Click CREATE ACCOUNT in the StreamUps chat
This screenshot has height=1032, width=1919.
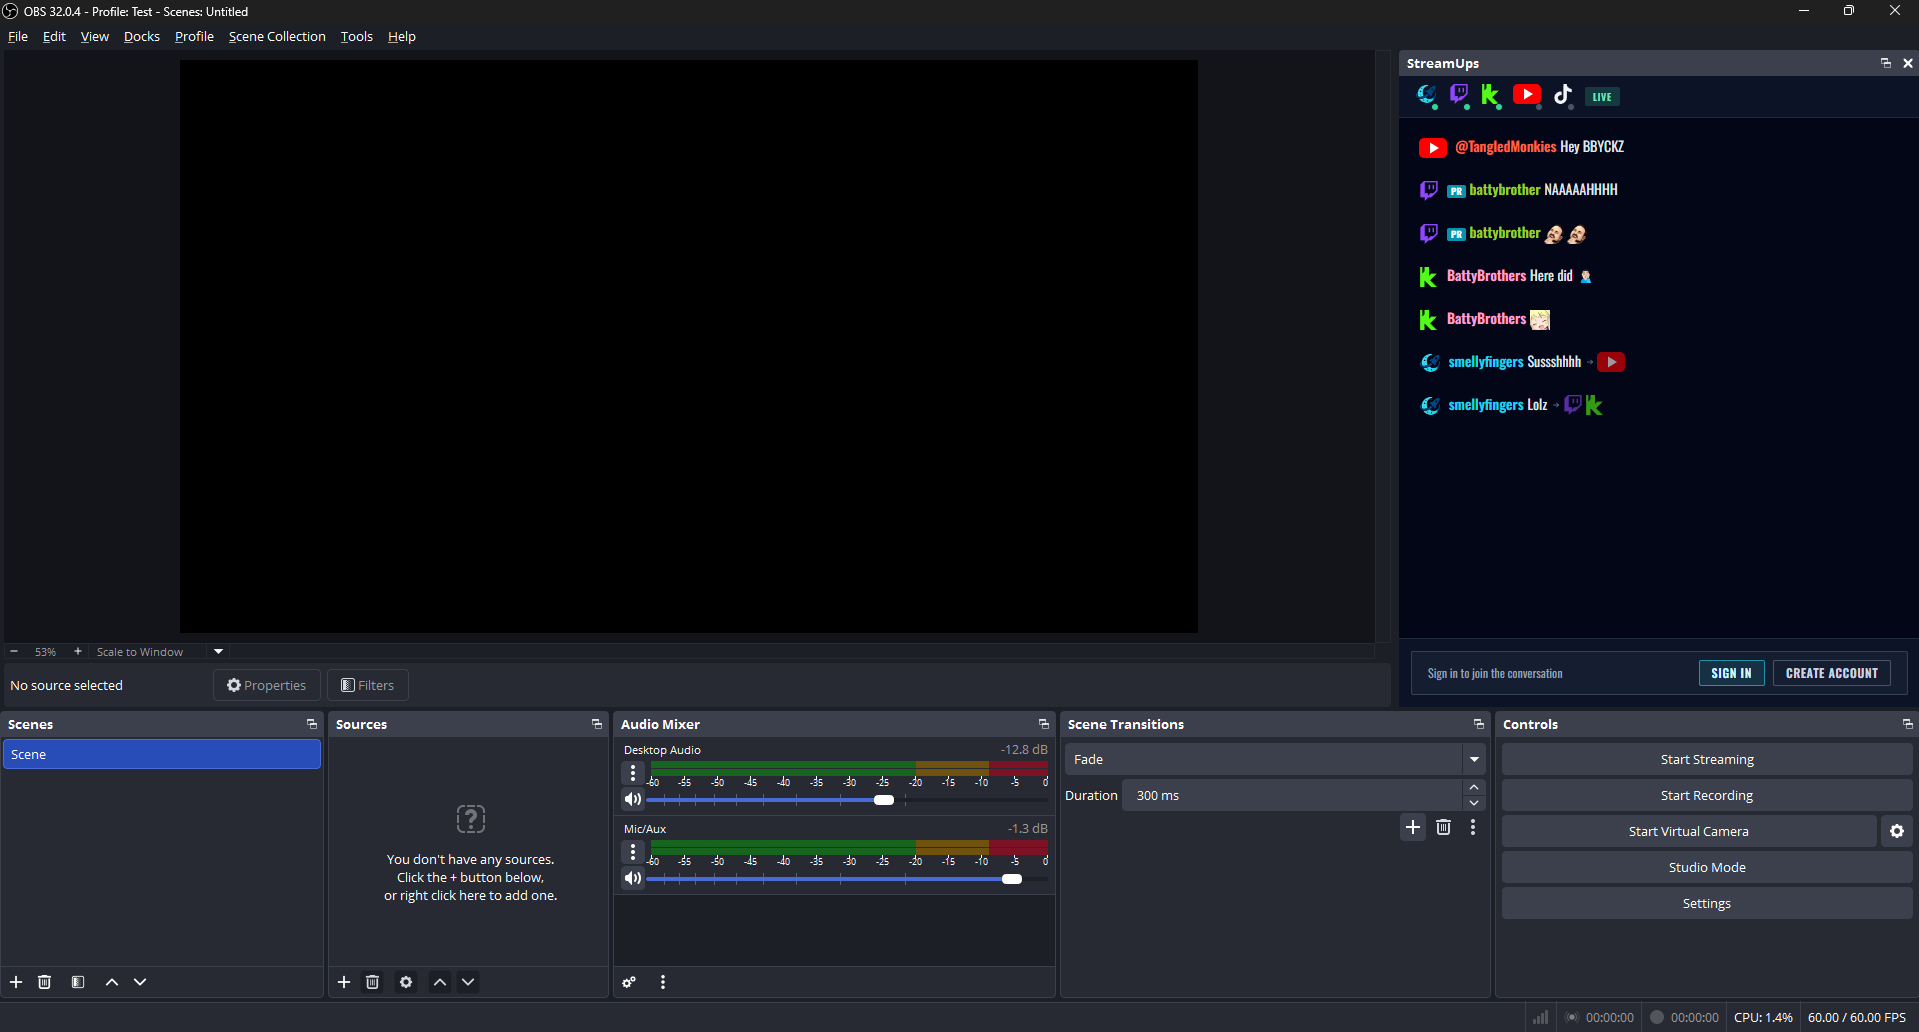pos(1832,673)
